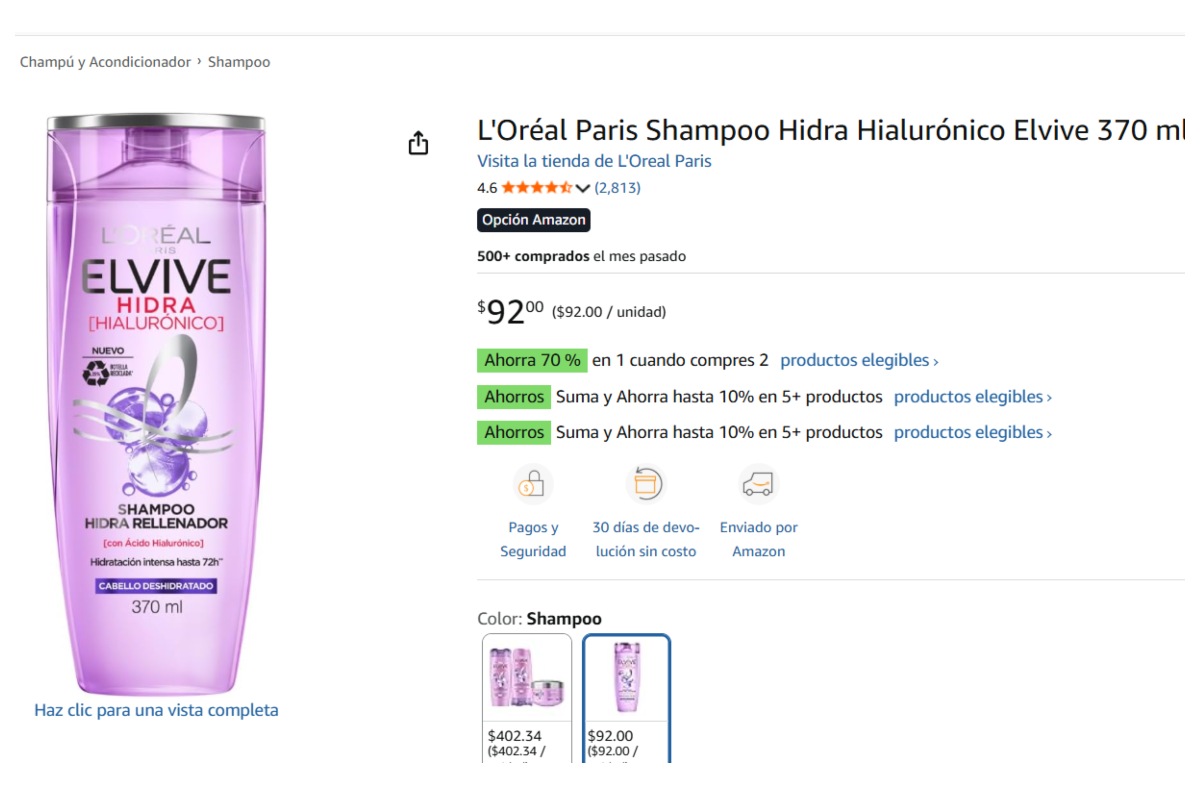
Task: Click the 30-day return box icon
Action: [x=645, y=485]
